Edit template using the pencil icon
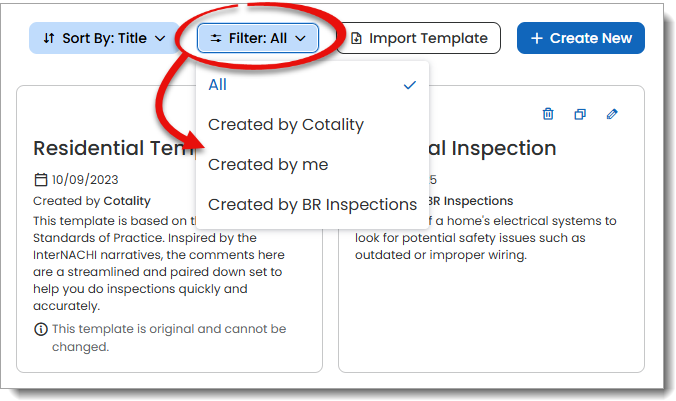 tap(612, 114)
